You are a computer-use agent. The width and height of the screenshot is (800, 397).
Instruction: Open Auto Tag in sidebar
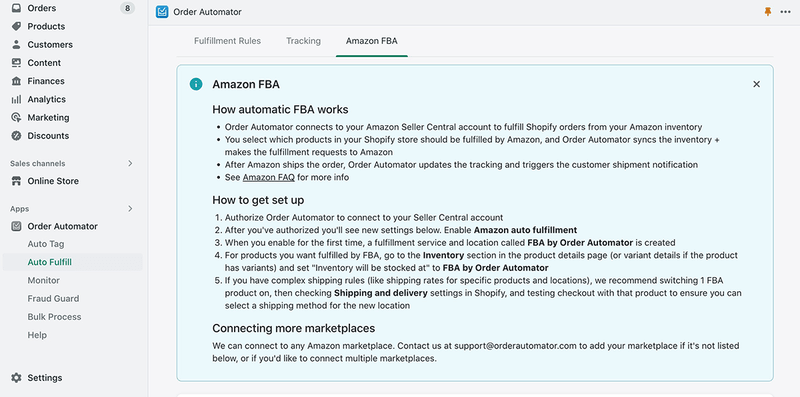[x=46, y=244]
